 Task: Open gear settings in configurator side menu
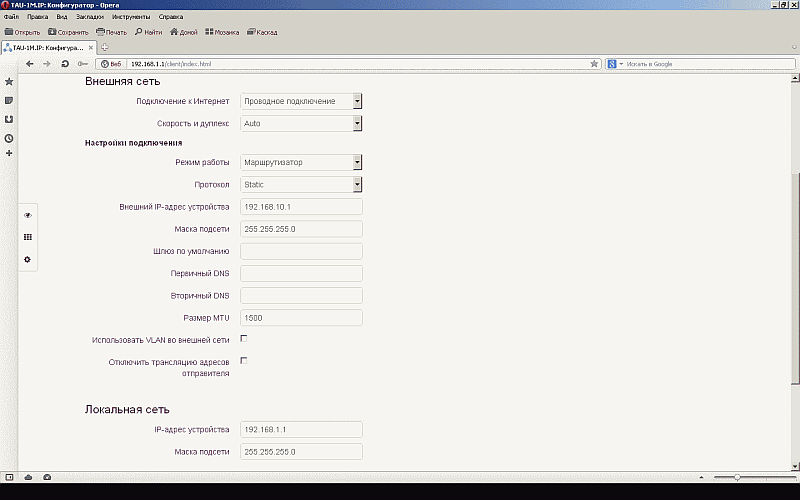28,260
